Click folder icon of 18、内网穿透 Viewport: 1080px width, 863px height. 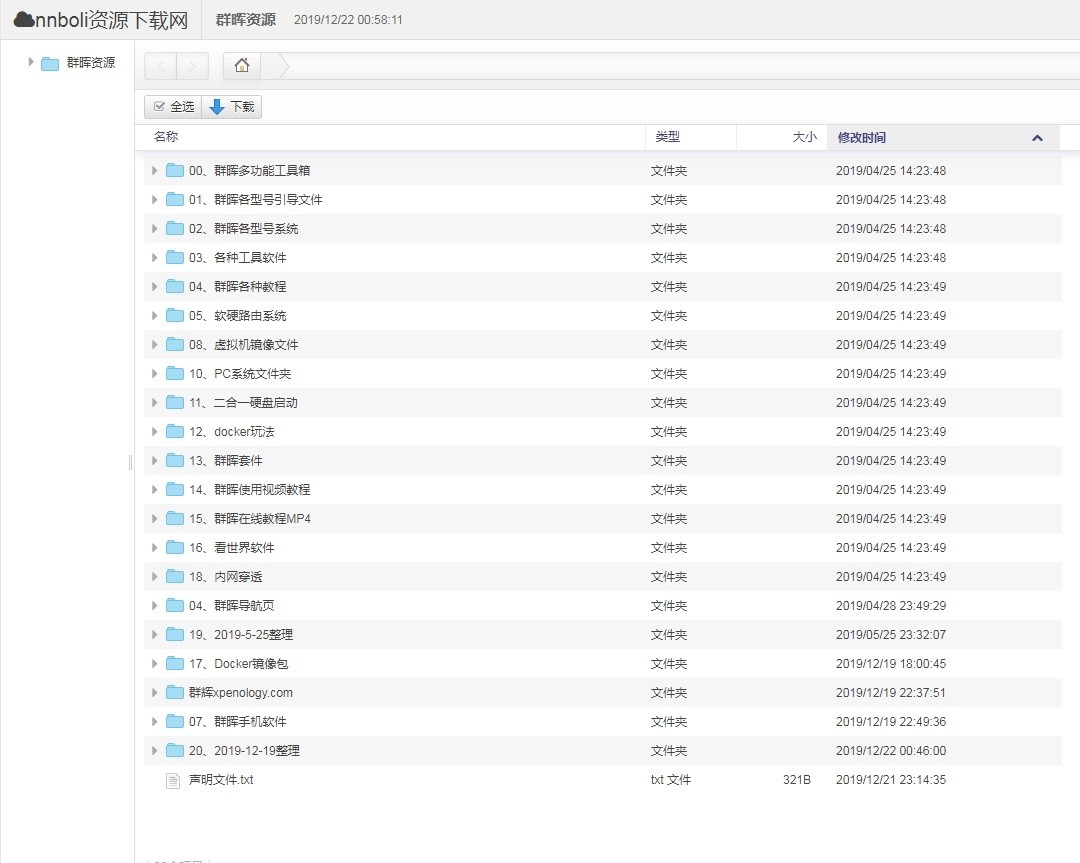(175, 576)
